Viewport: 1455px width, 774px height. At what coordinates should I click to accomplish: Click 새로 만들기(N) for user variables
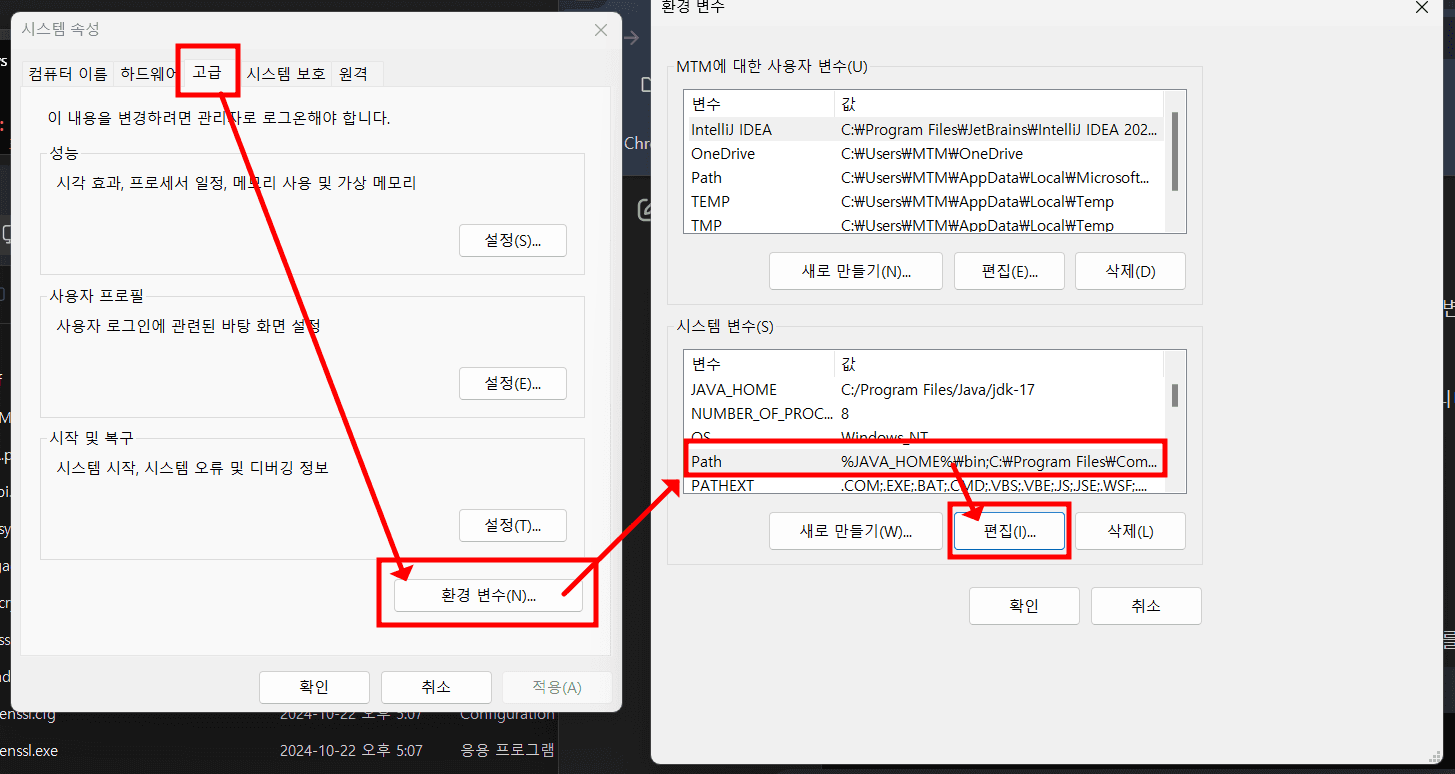[x=855, y=271]
